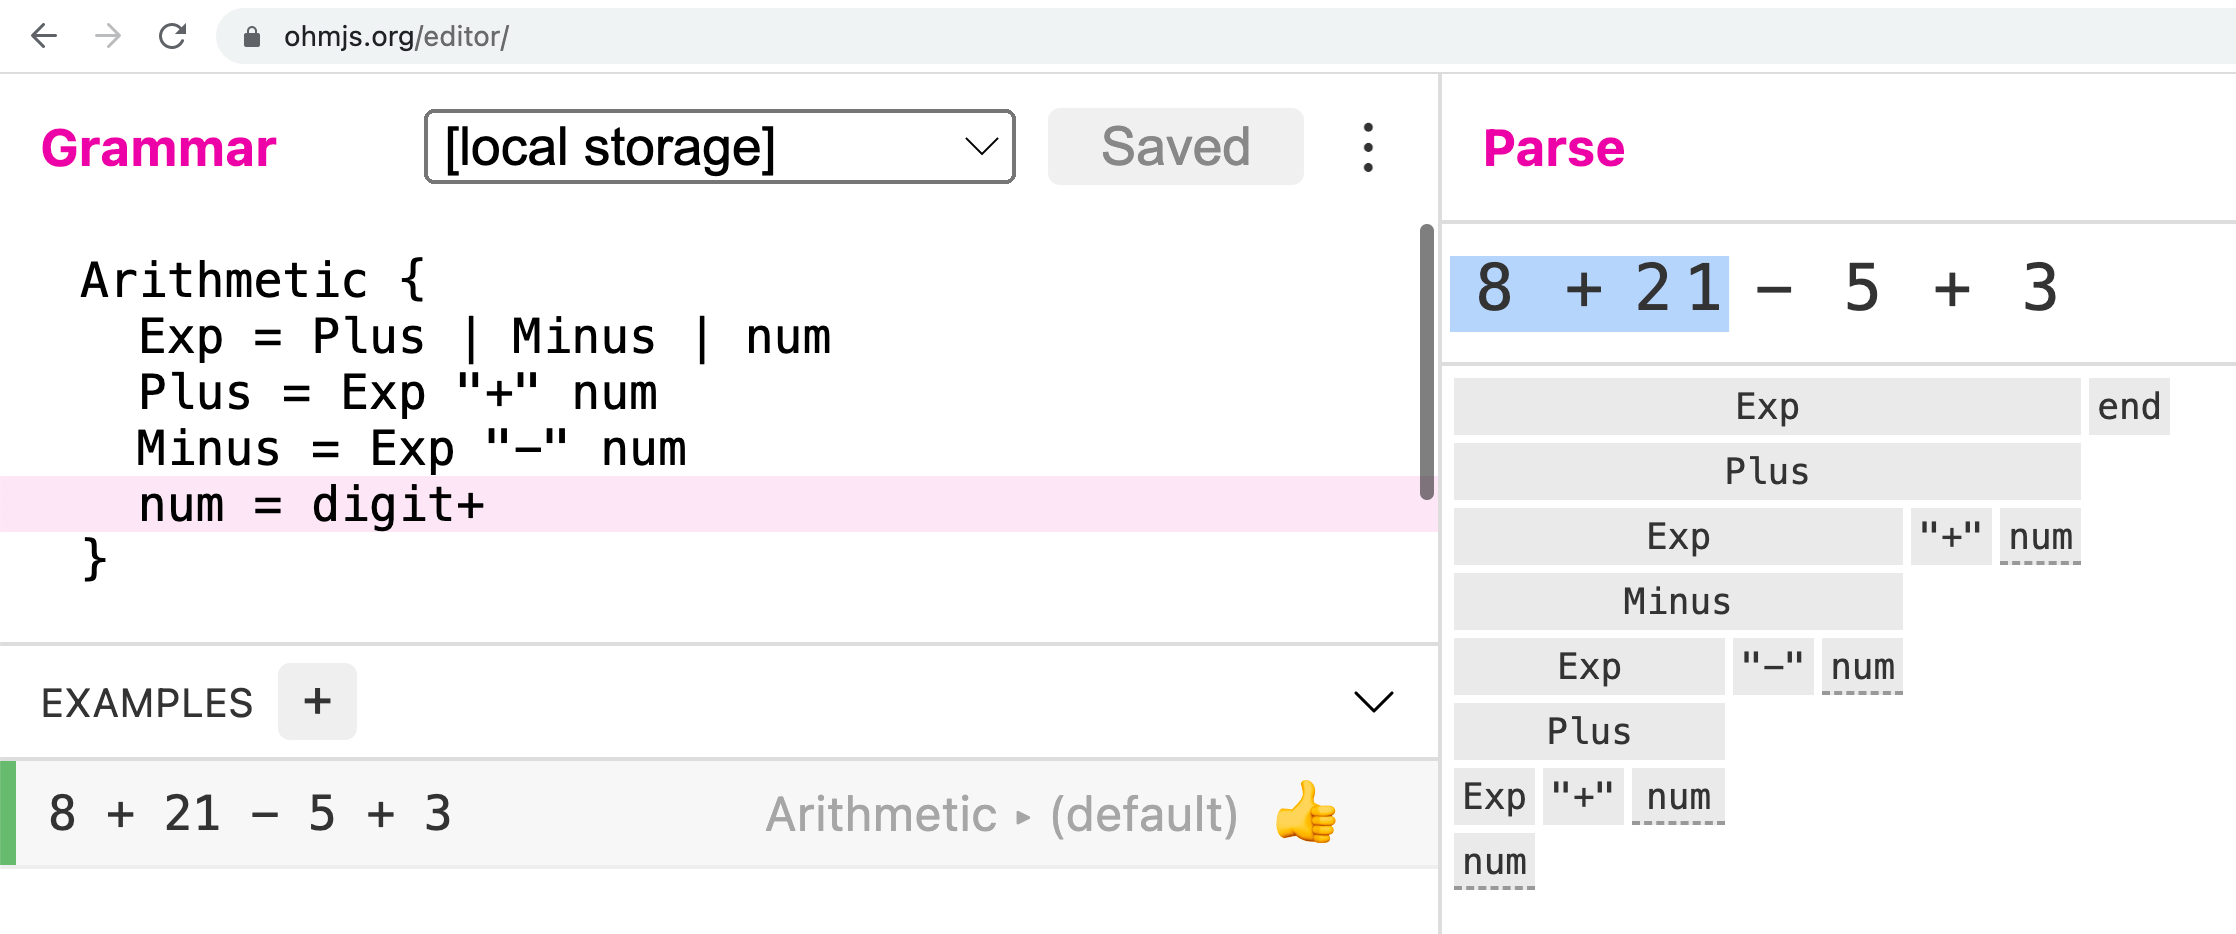The height and width of the screenshot is (934, 2236).
Task: Open ohmjs.org/editor/ from the address bar
Action: click(393, 36)
